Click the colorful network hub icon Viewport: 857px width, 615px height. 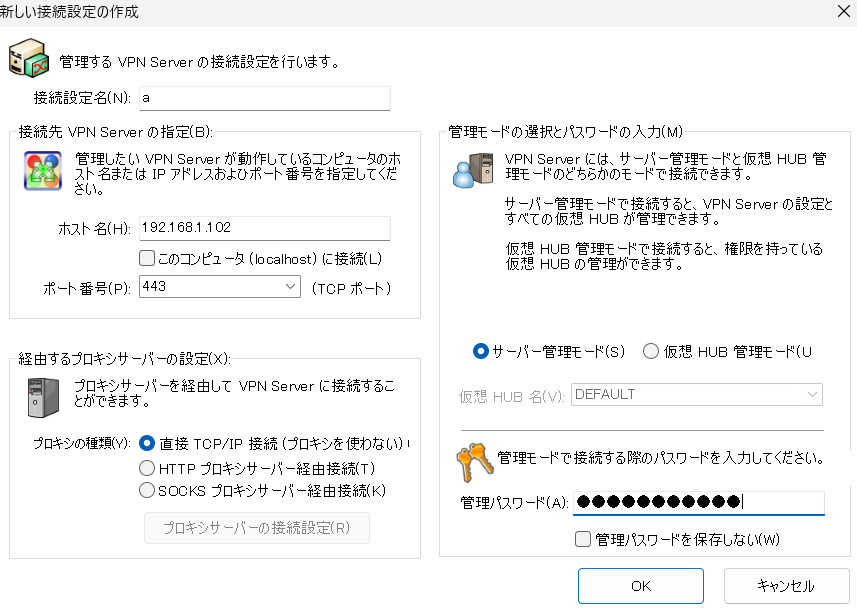[43, 171]
